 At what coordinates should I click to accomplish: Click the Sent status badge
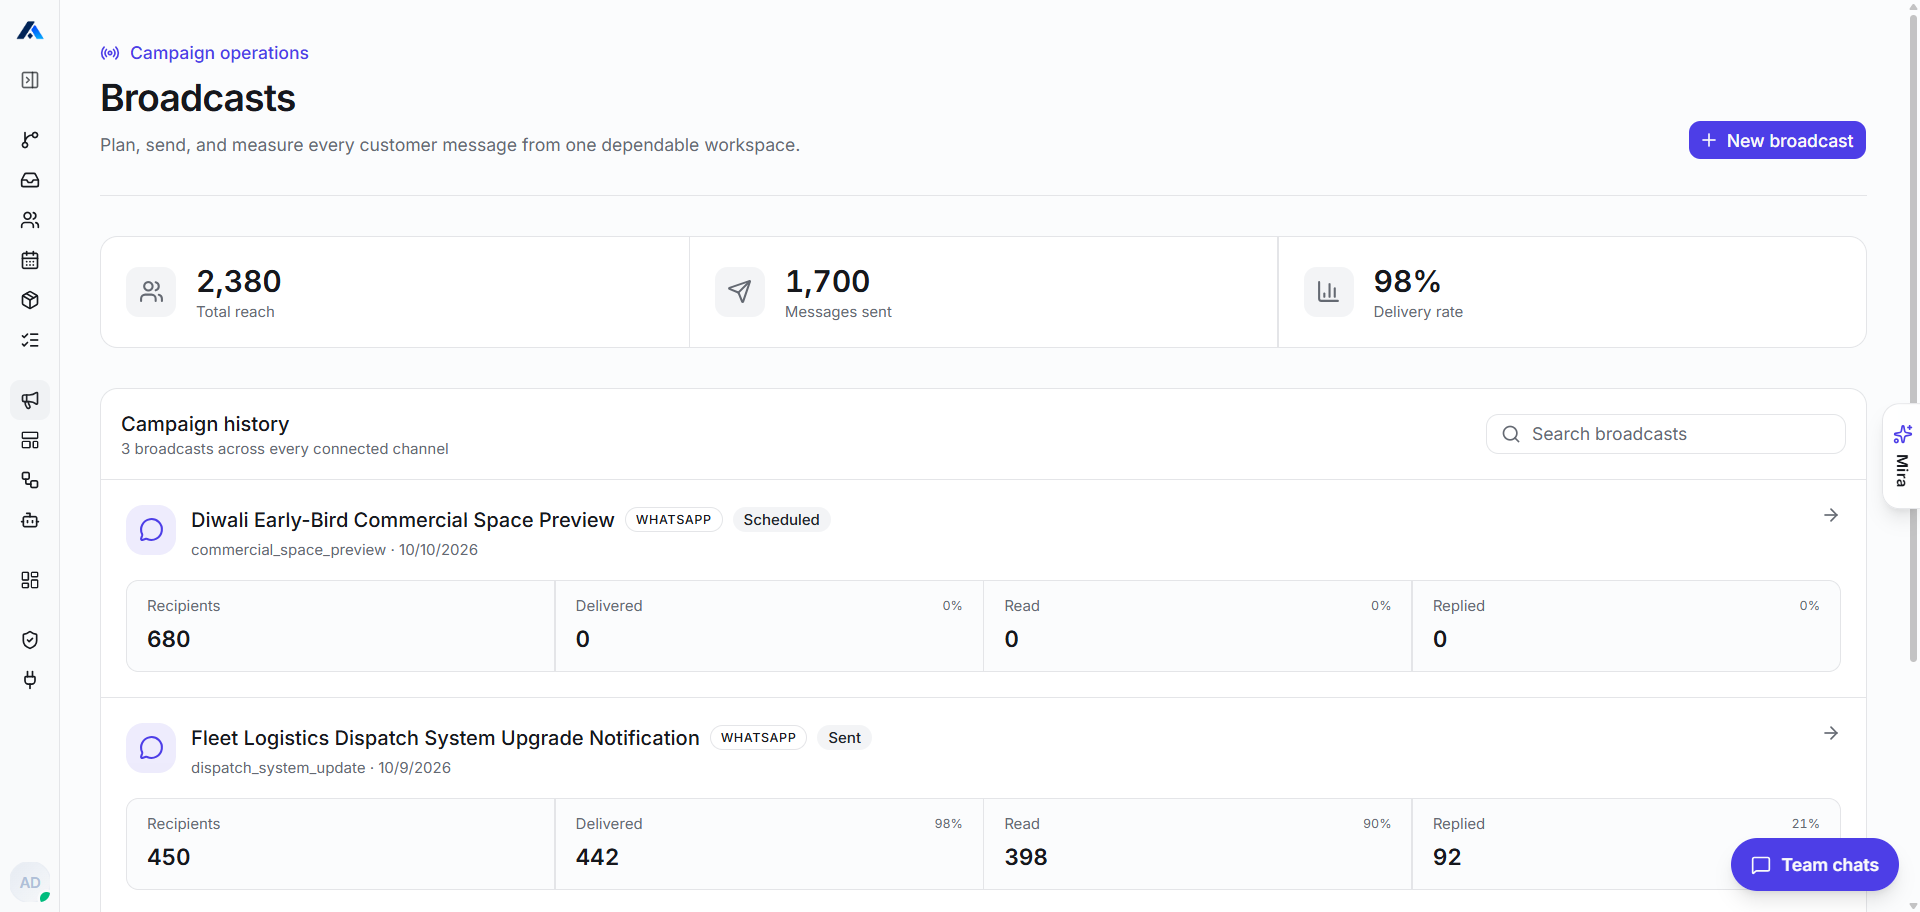pos(844,738)
